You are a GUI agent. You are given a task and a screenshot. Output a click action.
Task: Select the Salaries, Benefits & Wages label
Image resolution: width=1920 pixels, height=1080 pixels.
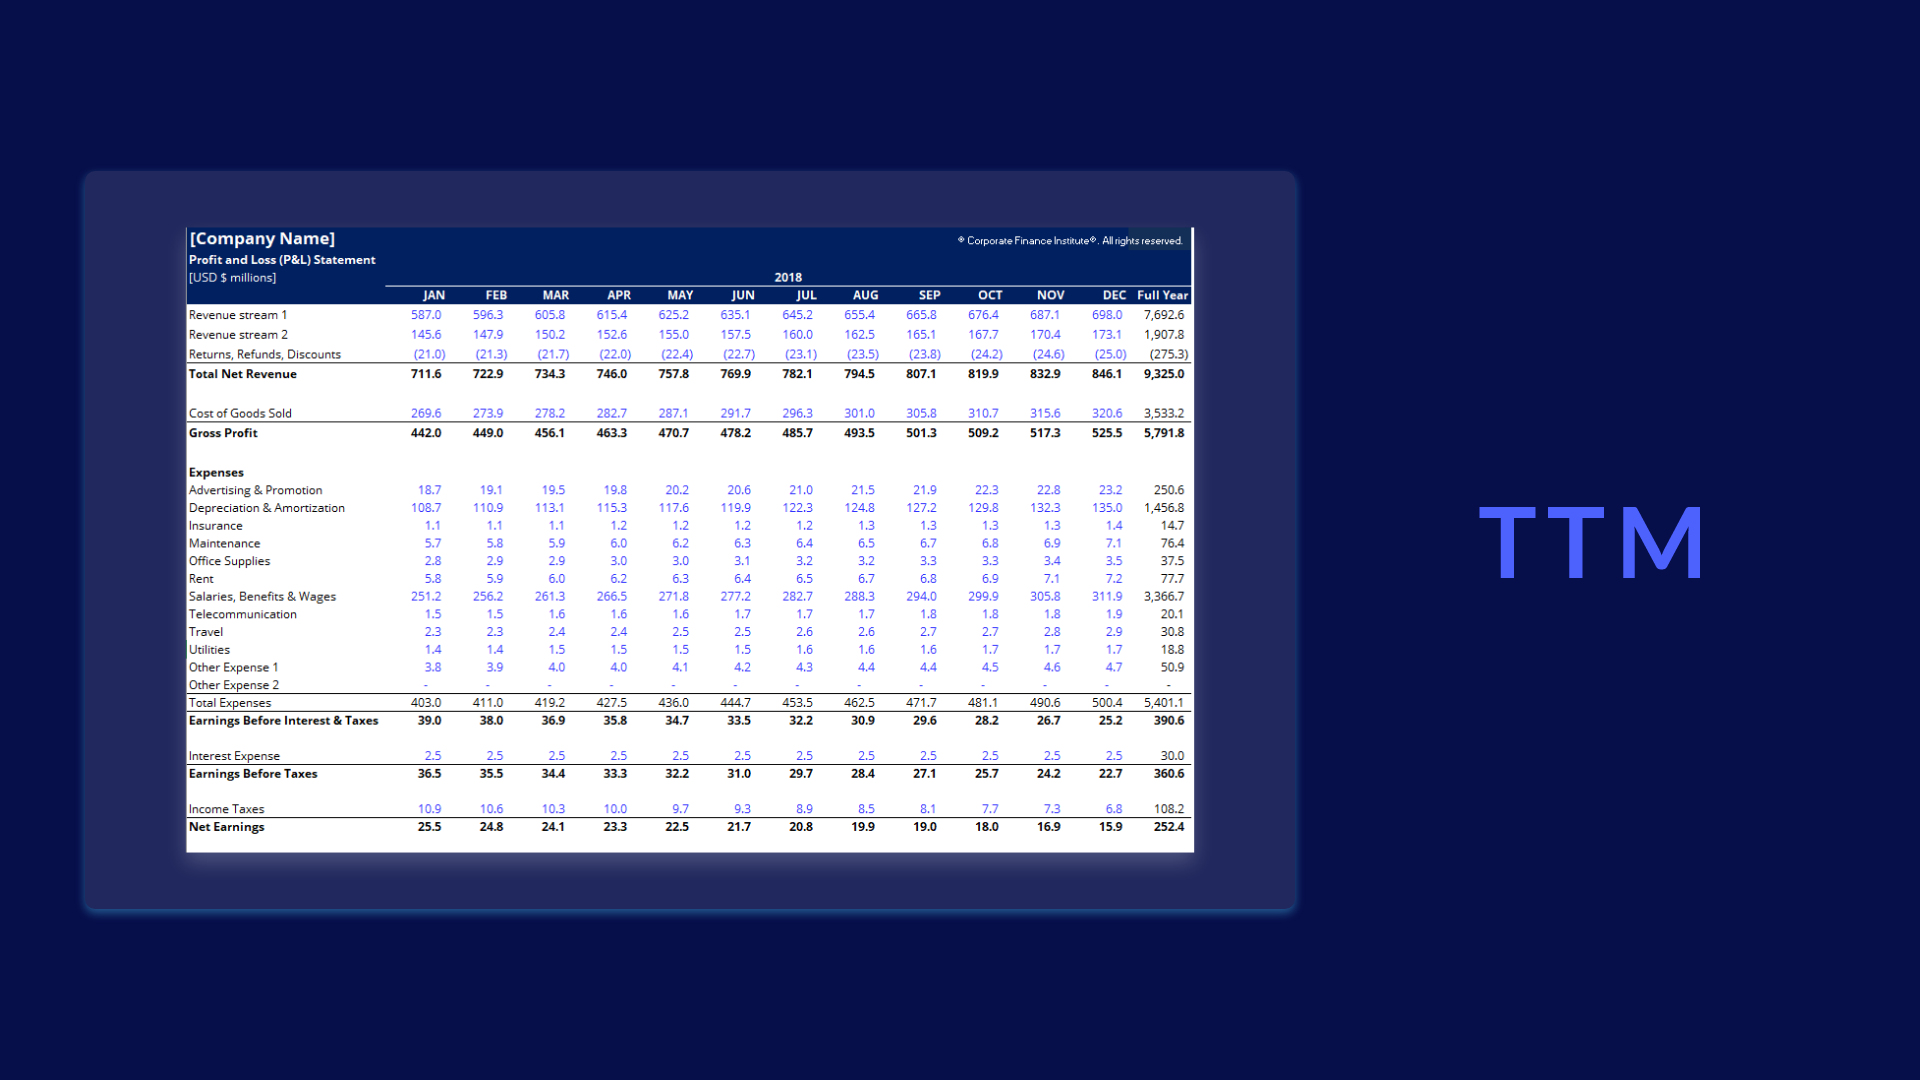point(263,596)
